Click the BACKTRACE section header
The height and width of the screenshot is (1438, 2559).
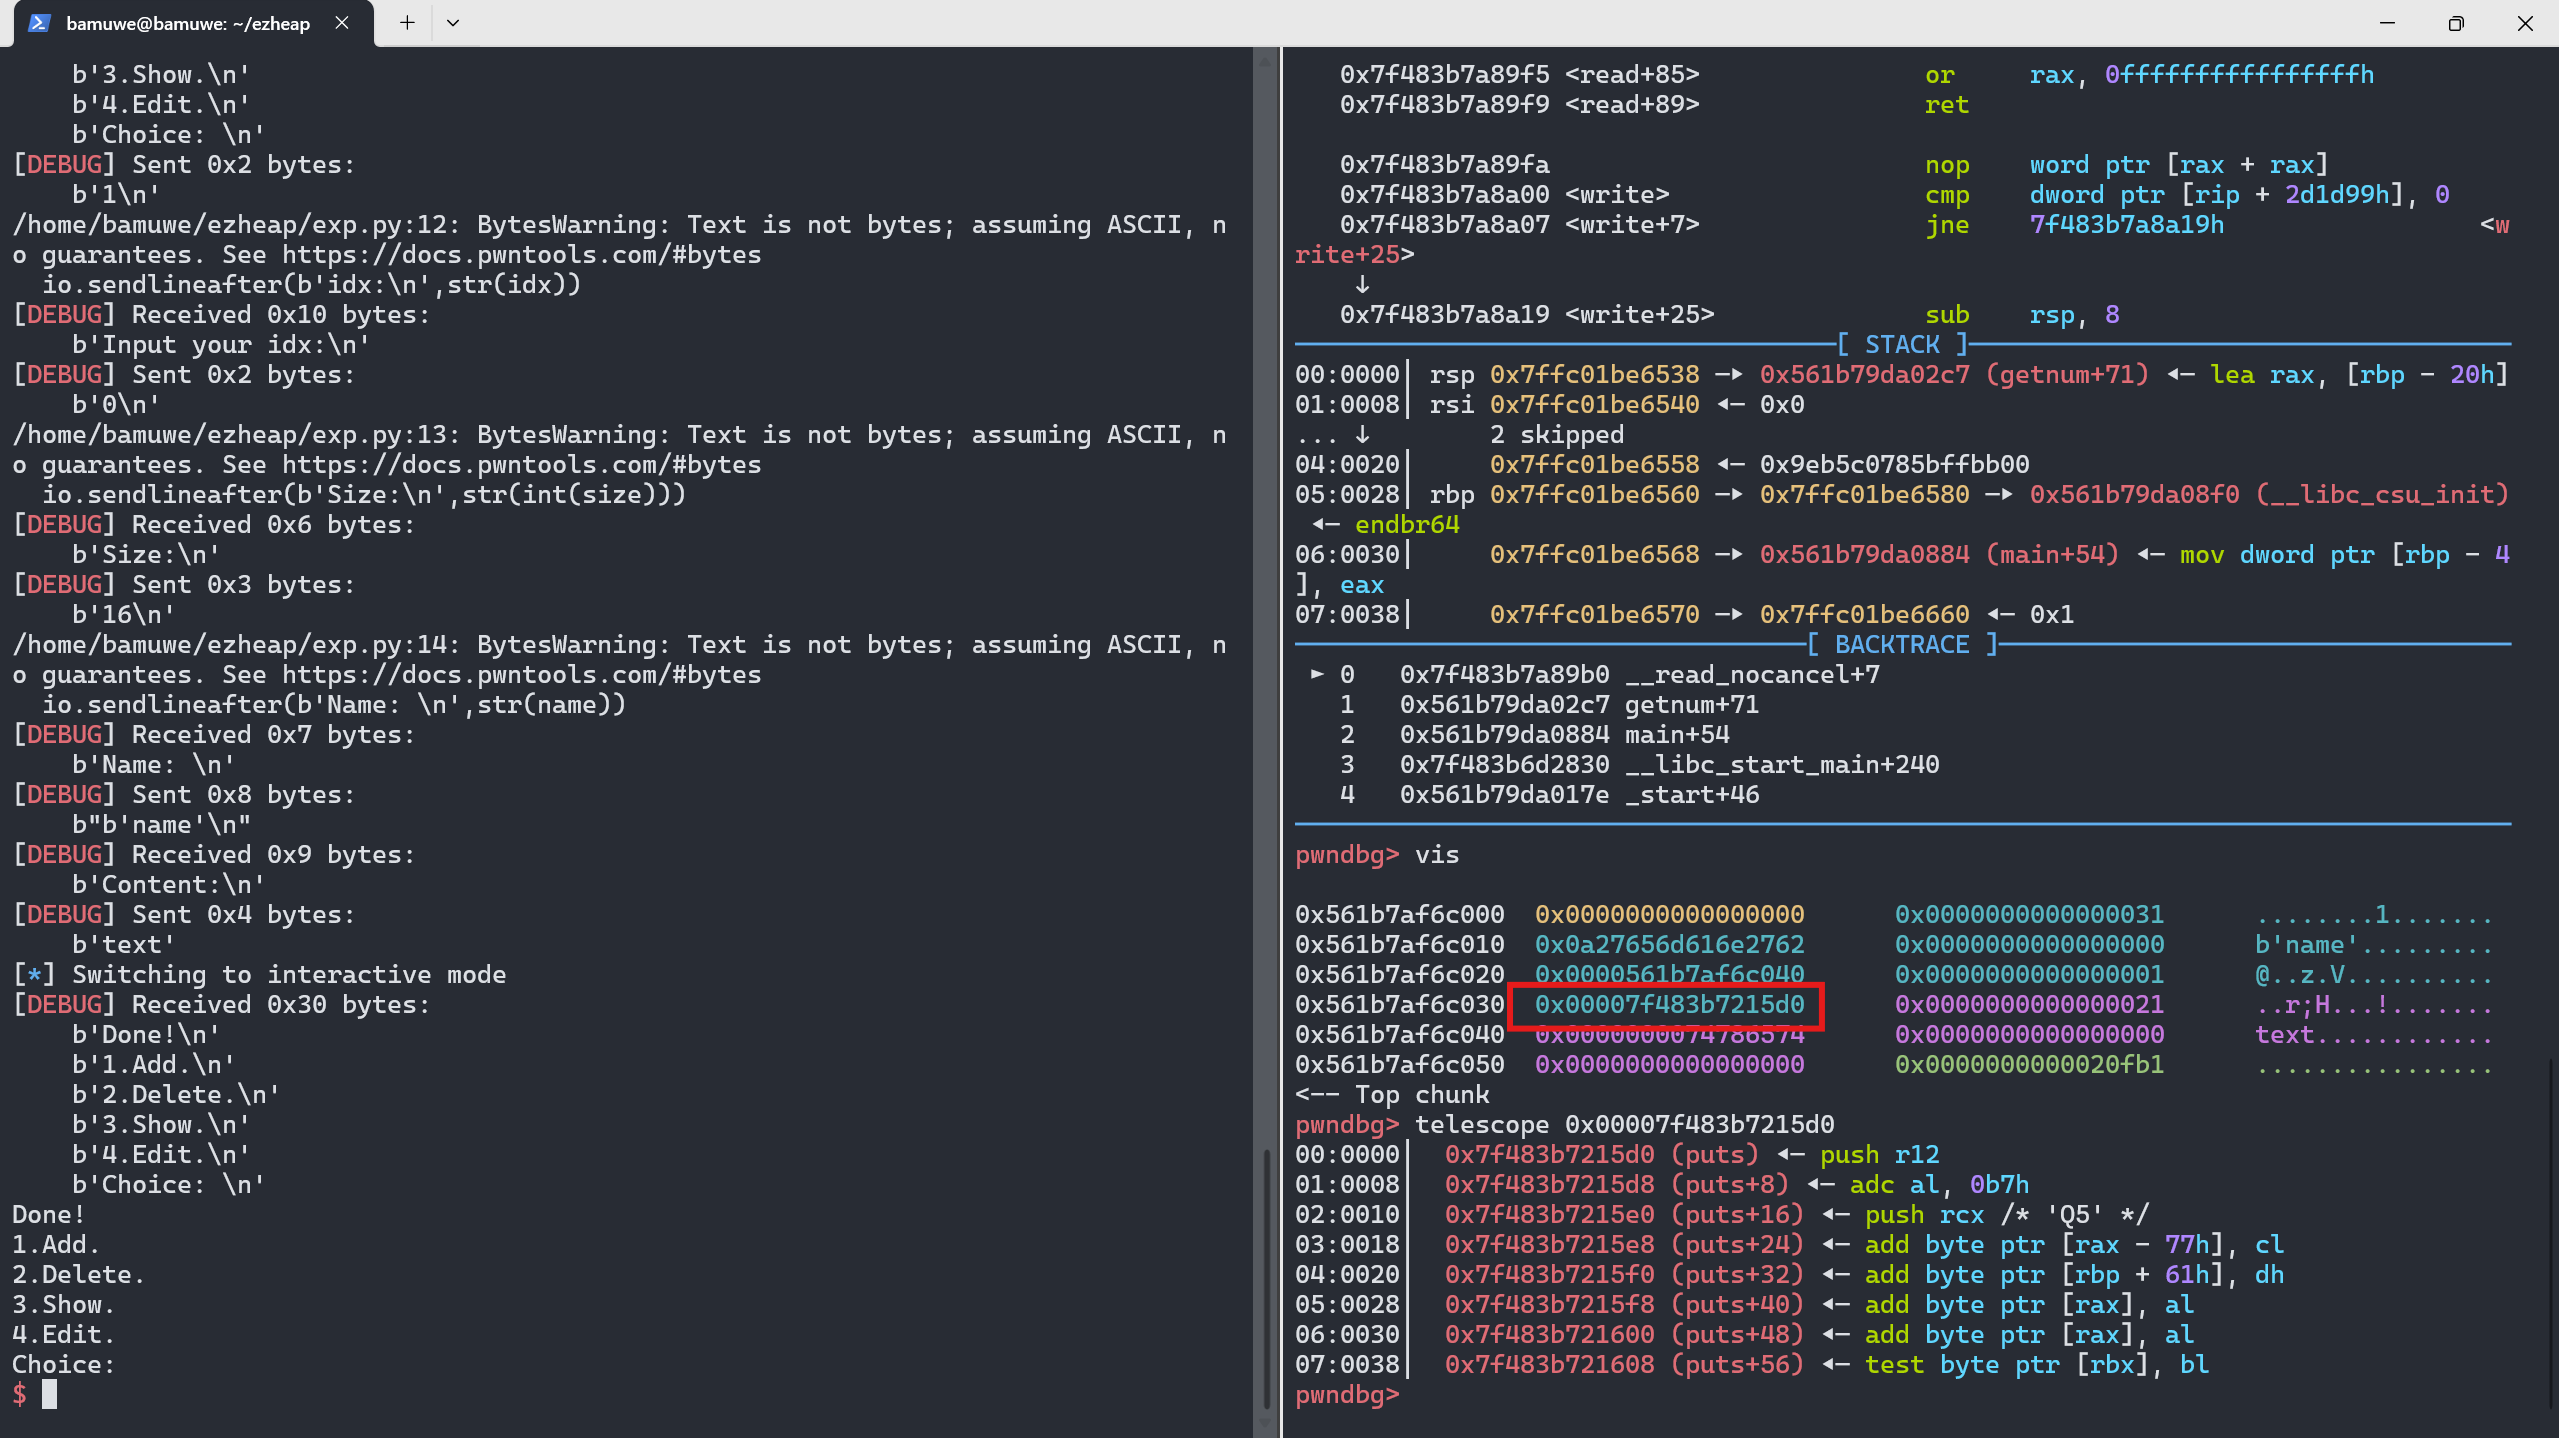(x=1902, y=645)
